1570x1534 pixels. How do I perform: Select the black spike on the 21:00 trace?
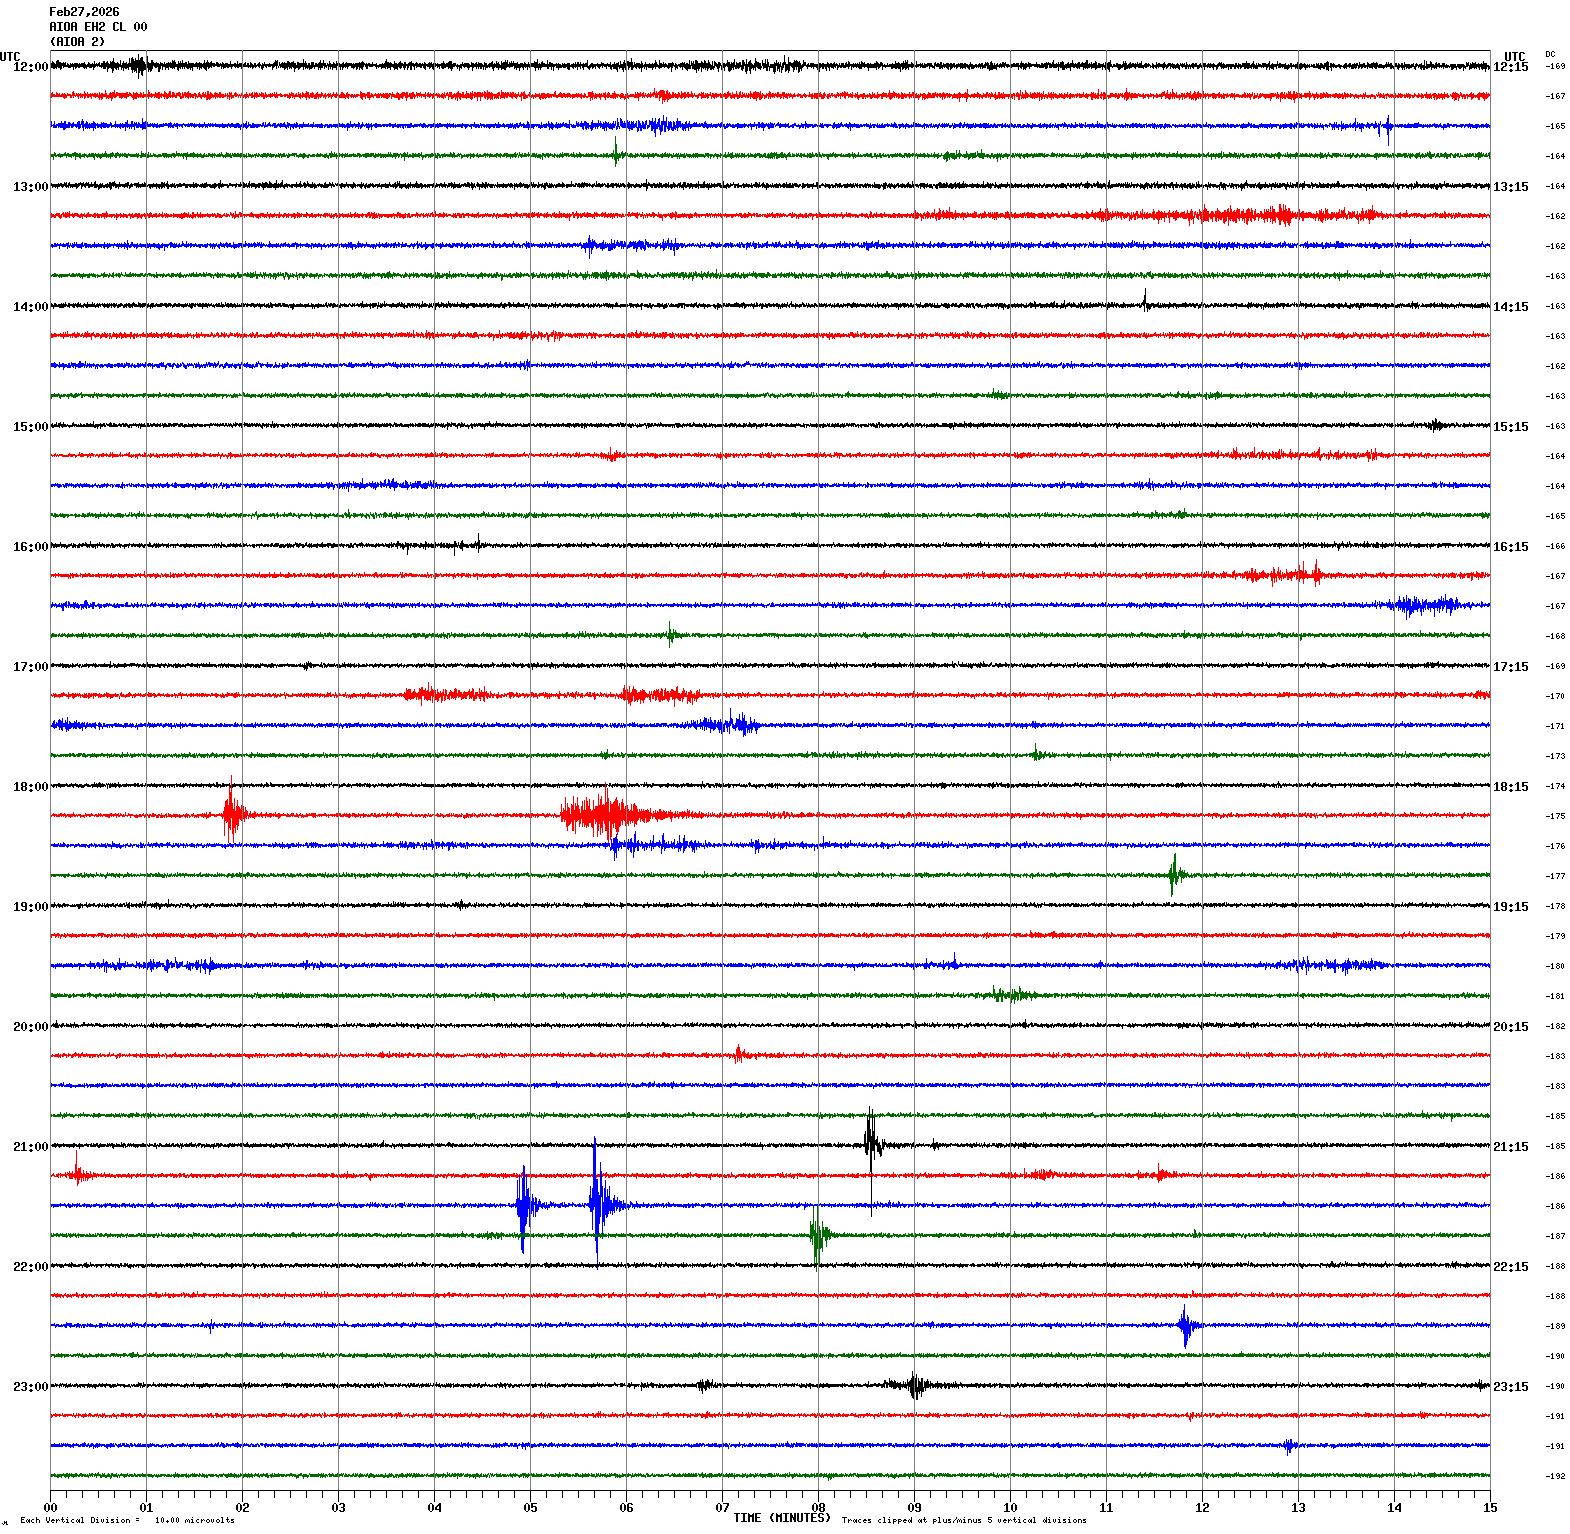pos(872,1138)
